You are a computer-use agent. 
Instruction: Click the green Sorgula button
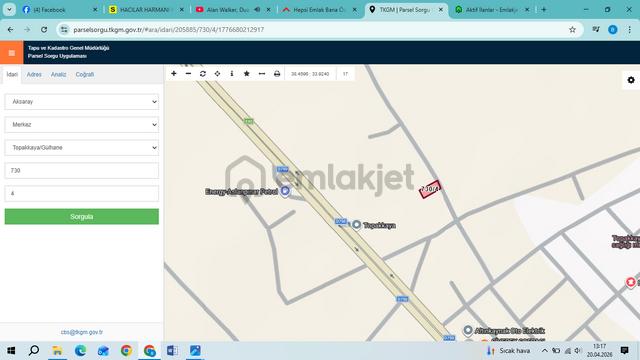coord(82,216)
